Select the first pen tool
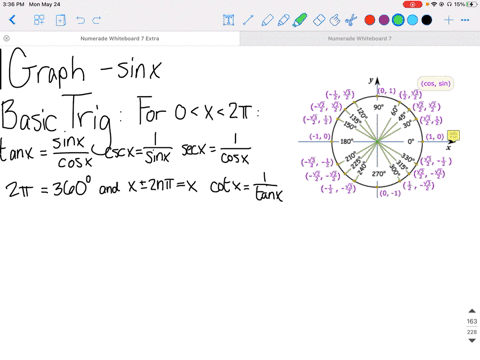The width and height of the screenshot is (480, 360). (267, 20)
